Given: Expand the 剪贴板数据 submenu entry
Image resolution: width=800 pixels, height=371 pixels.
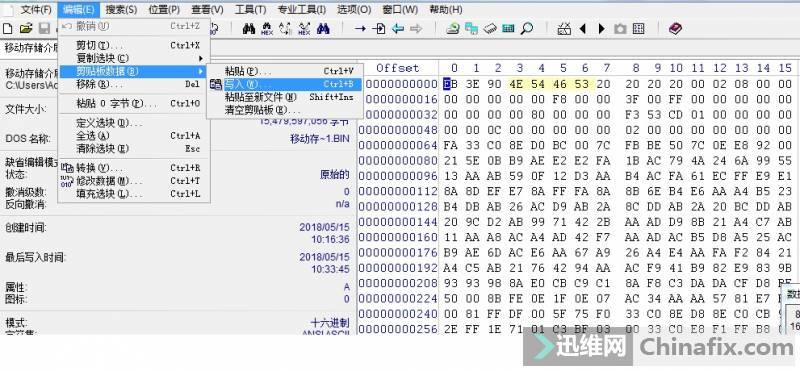Looking at the screenshot, I should pyautogui.click(x=134, y=71).
